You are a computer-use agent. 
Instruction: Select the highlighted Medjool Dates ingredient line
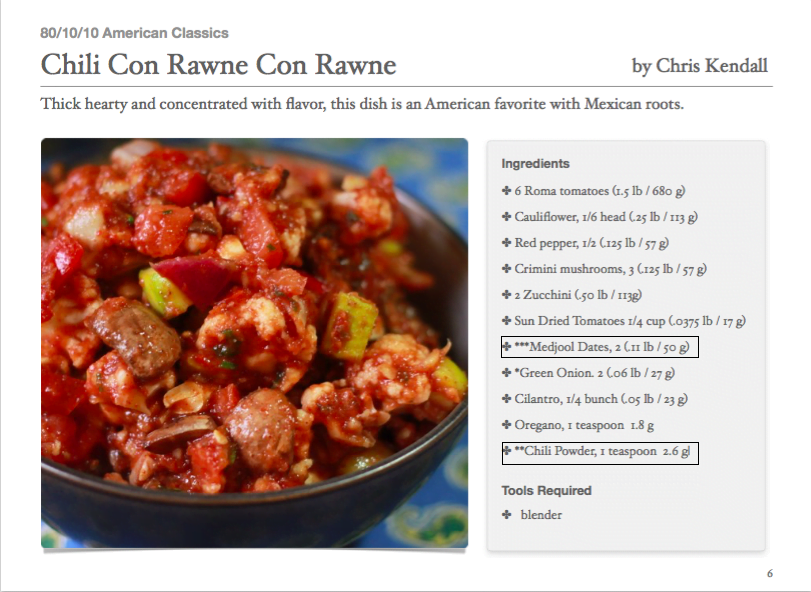pos(600,347)
